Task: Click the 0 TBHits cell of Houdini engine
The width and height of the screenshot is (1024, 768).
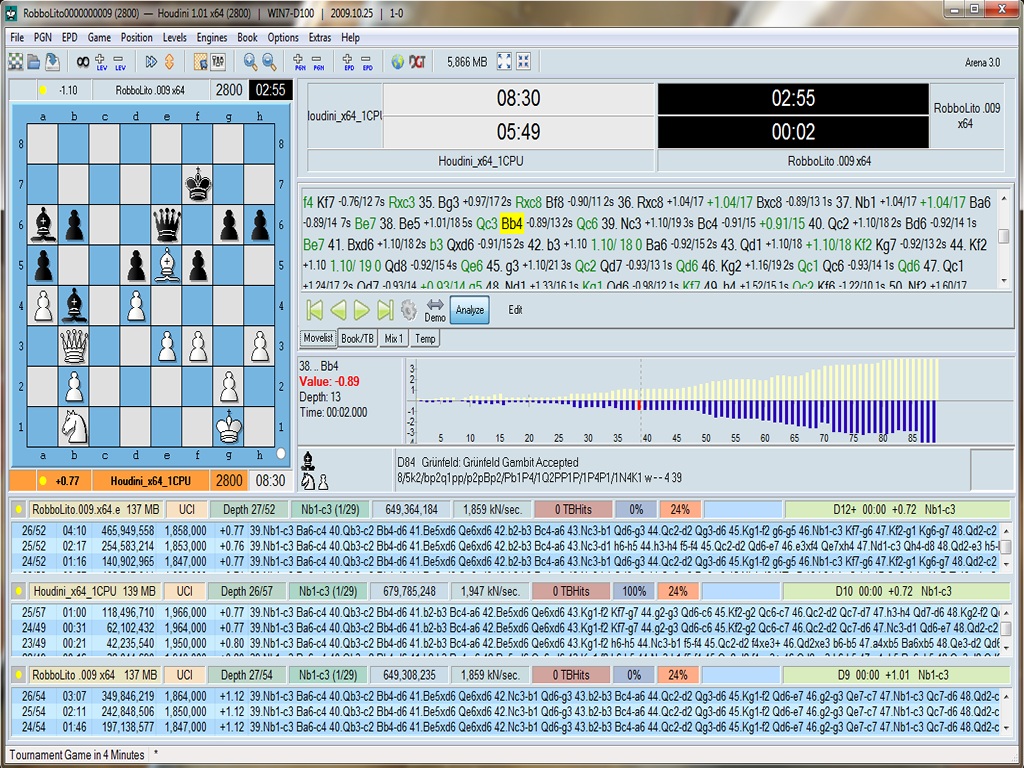Action: point(571,591)
